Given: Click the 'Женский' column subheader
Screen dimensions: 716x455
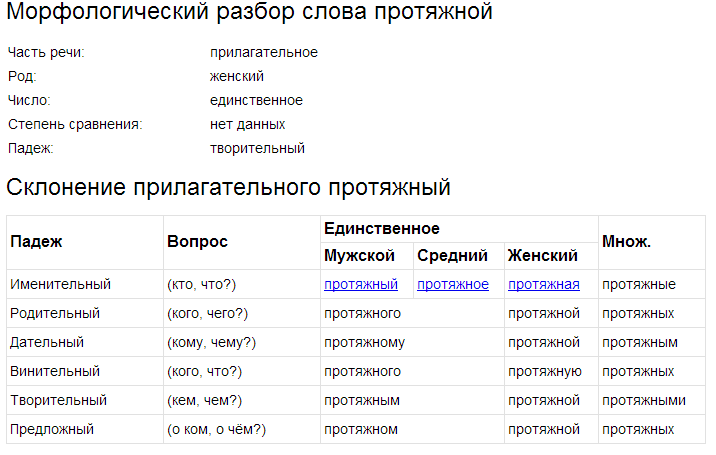Looking at the screenshot, I should 543,256.
